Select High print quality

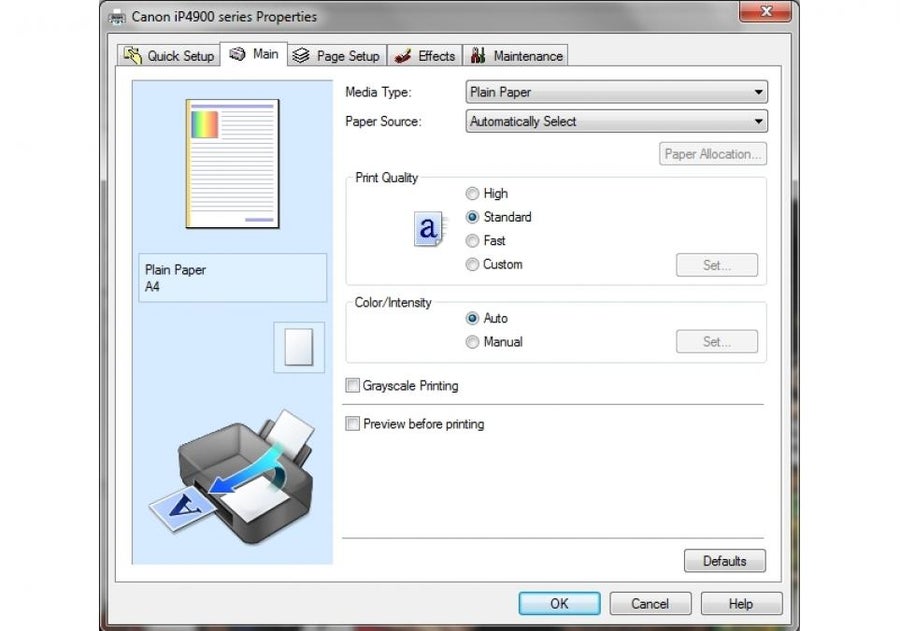472,193
